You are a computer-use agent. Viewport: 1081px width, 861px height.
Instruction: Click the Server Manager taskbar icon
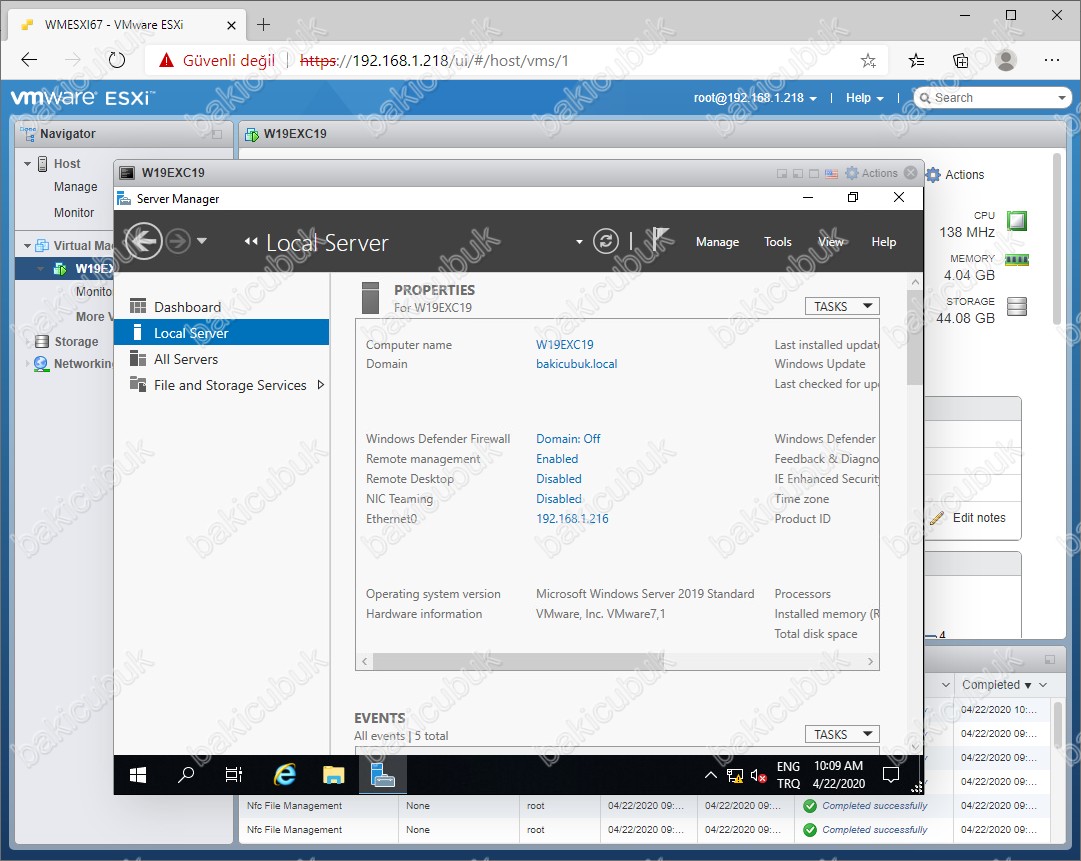tap(383, 776)
